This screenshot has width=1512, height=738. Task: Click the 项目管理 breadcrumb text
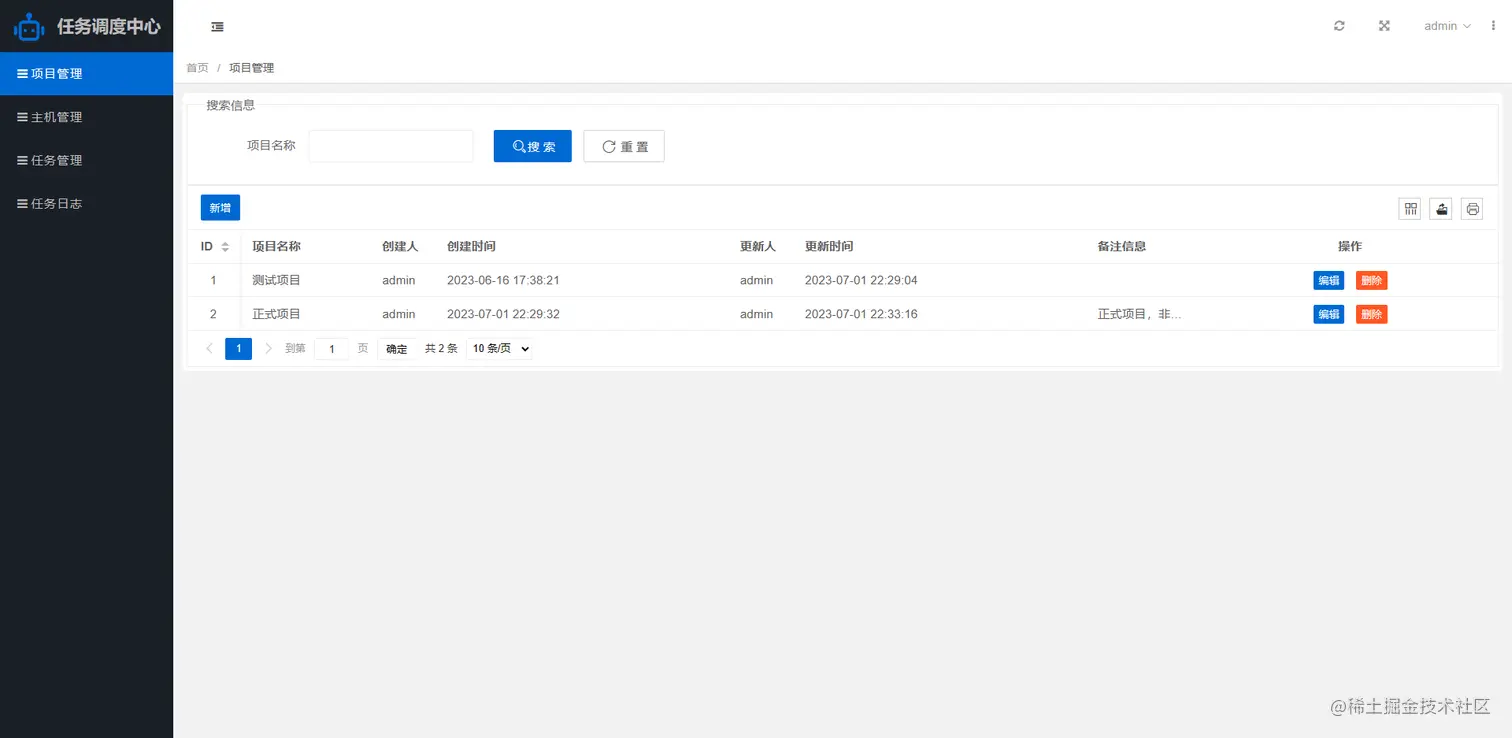pyautogui.click(x=252, y=68)
